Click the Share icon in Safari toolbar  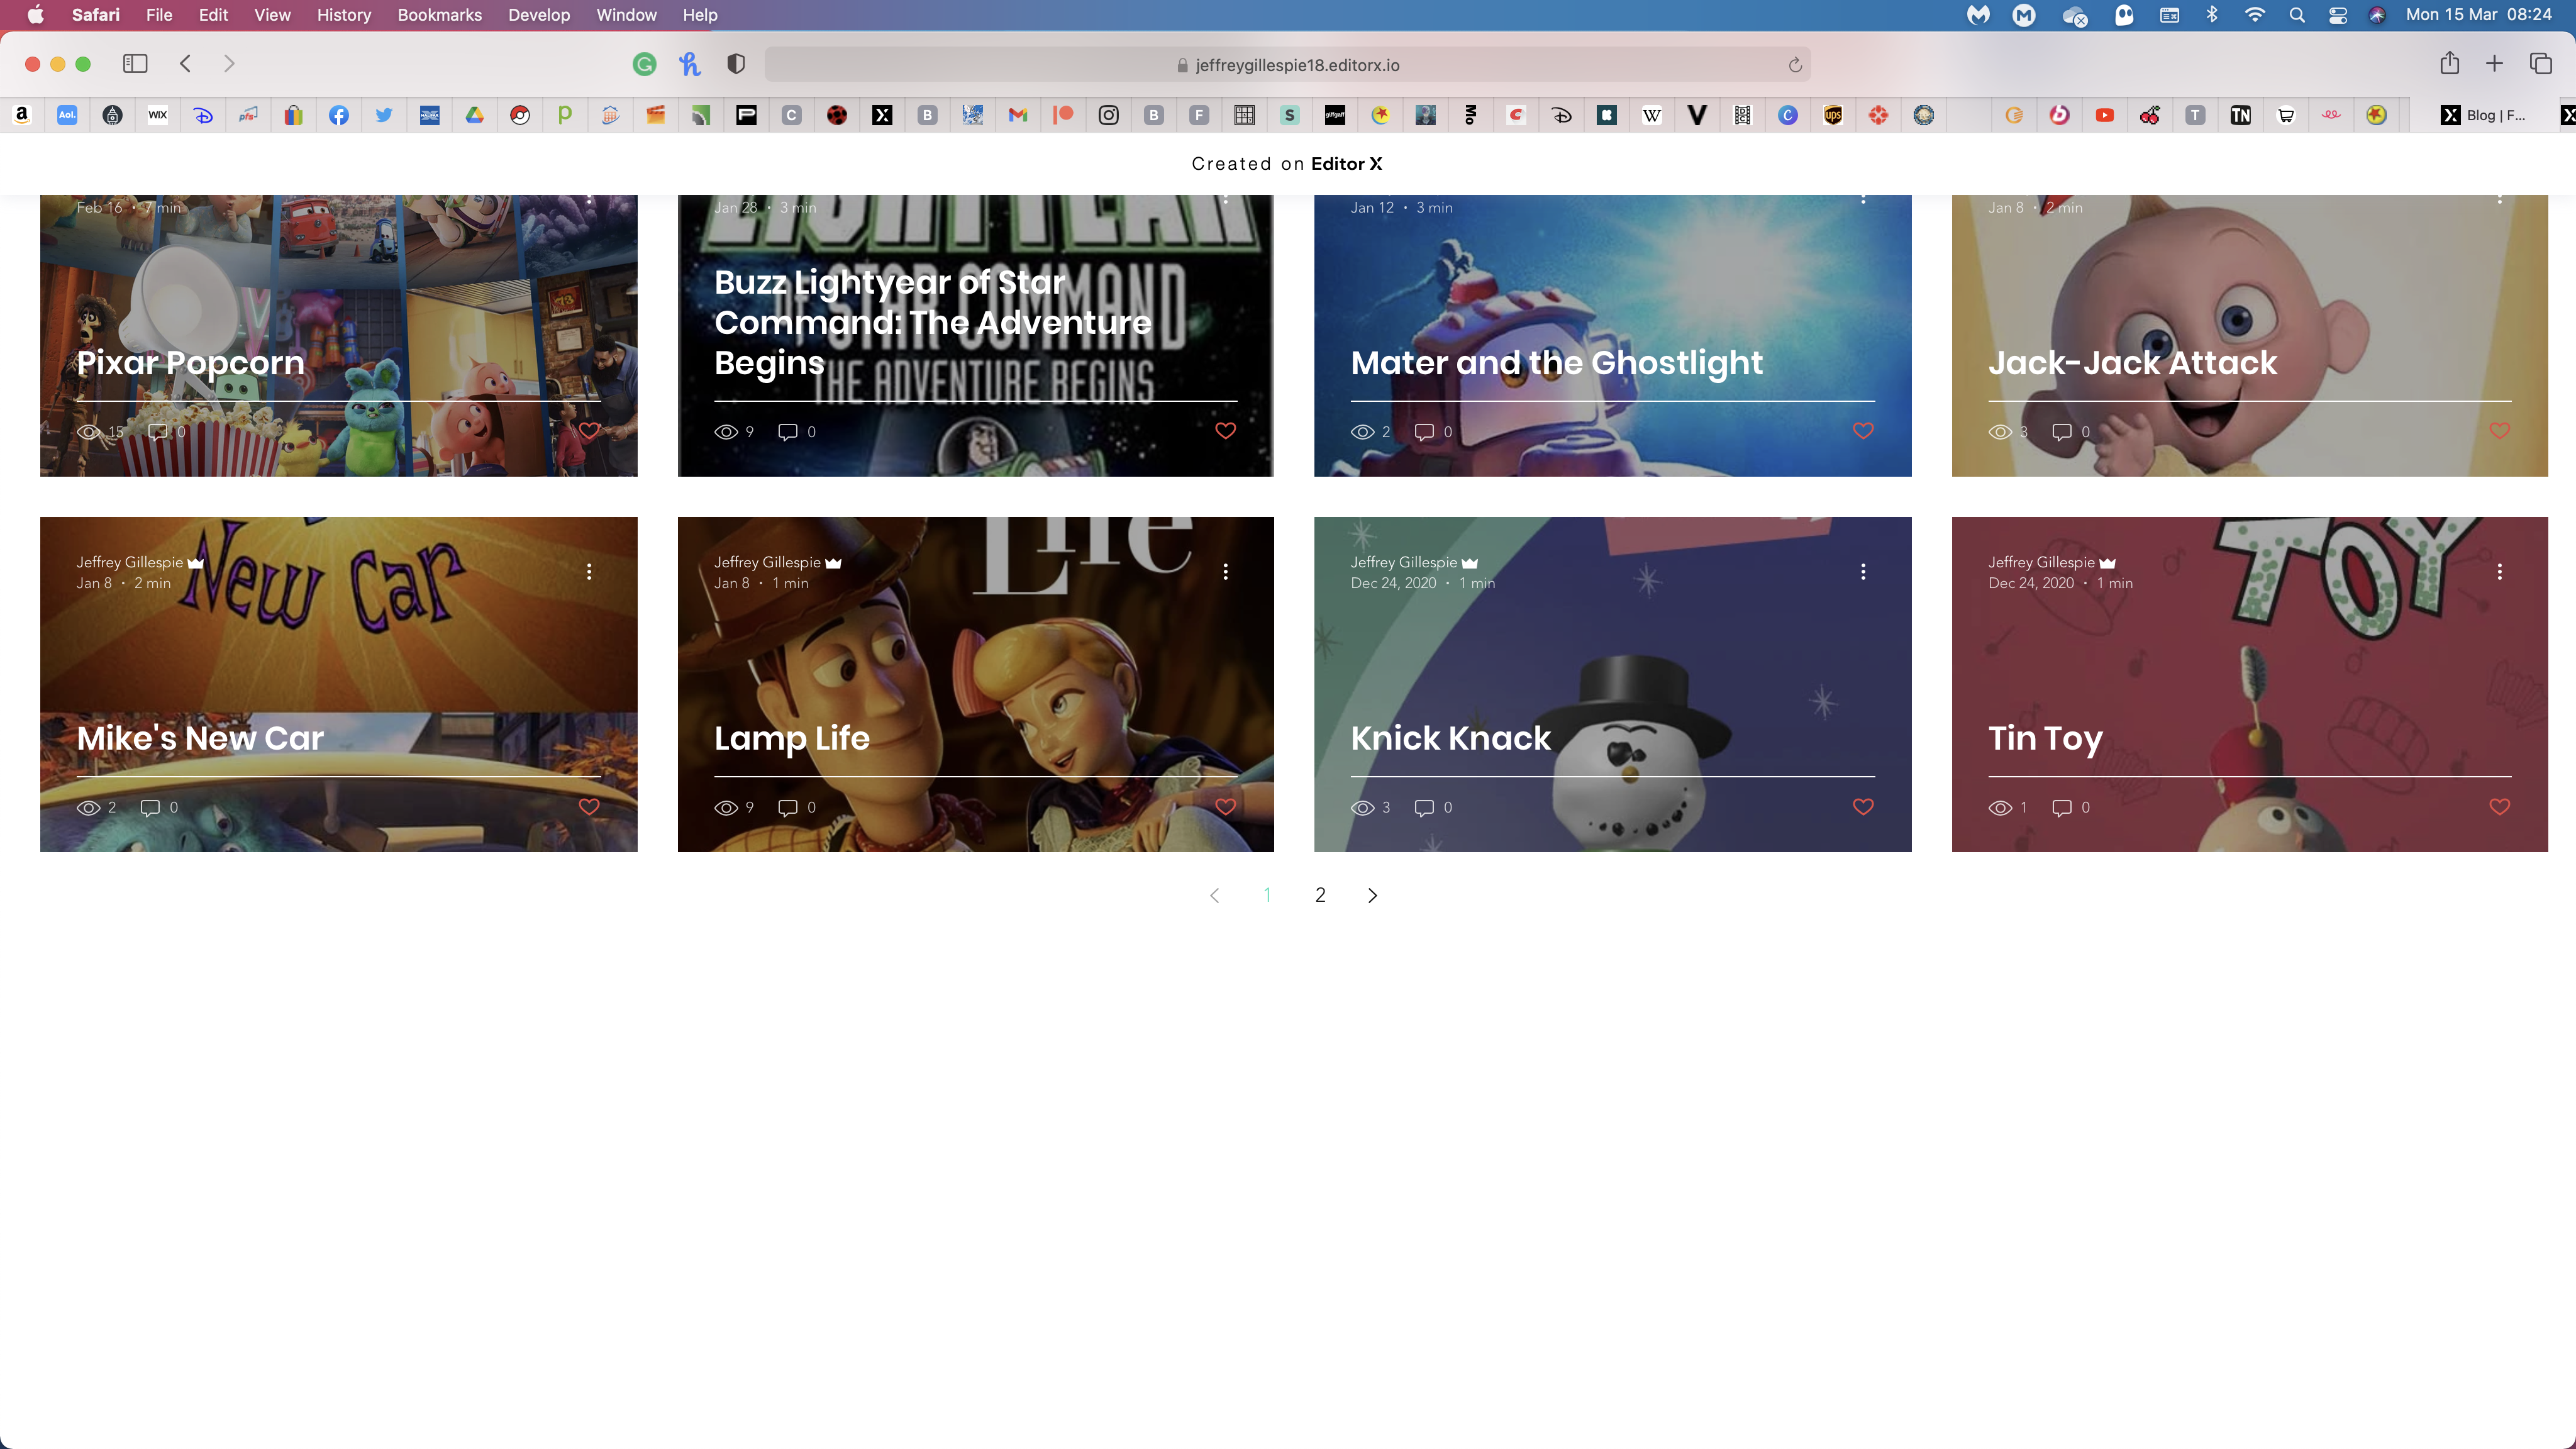2449,64
